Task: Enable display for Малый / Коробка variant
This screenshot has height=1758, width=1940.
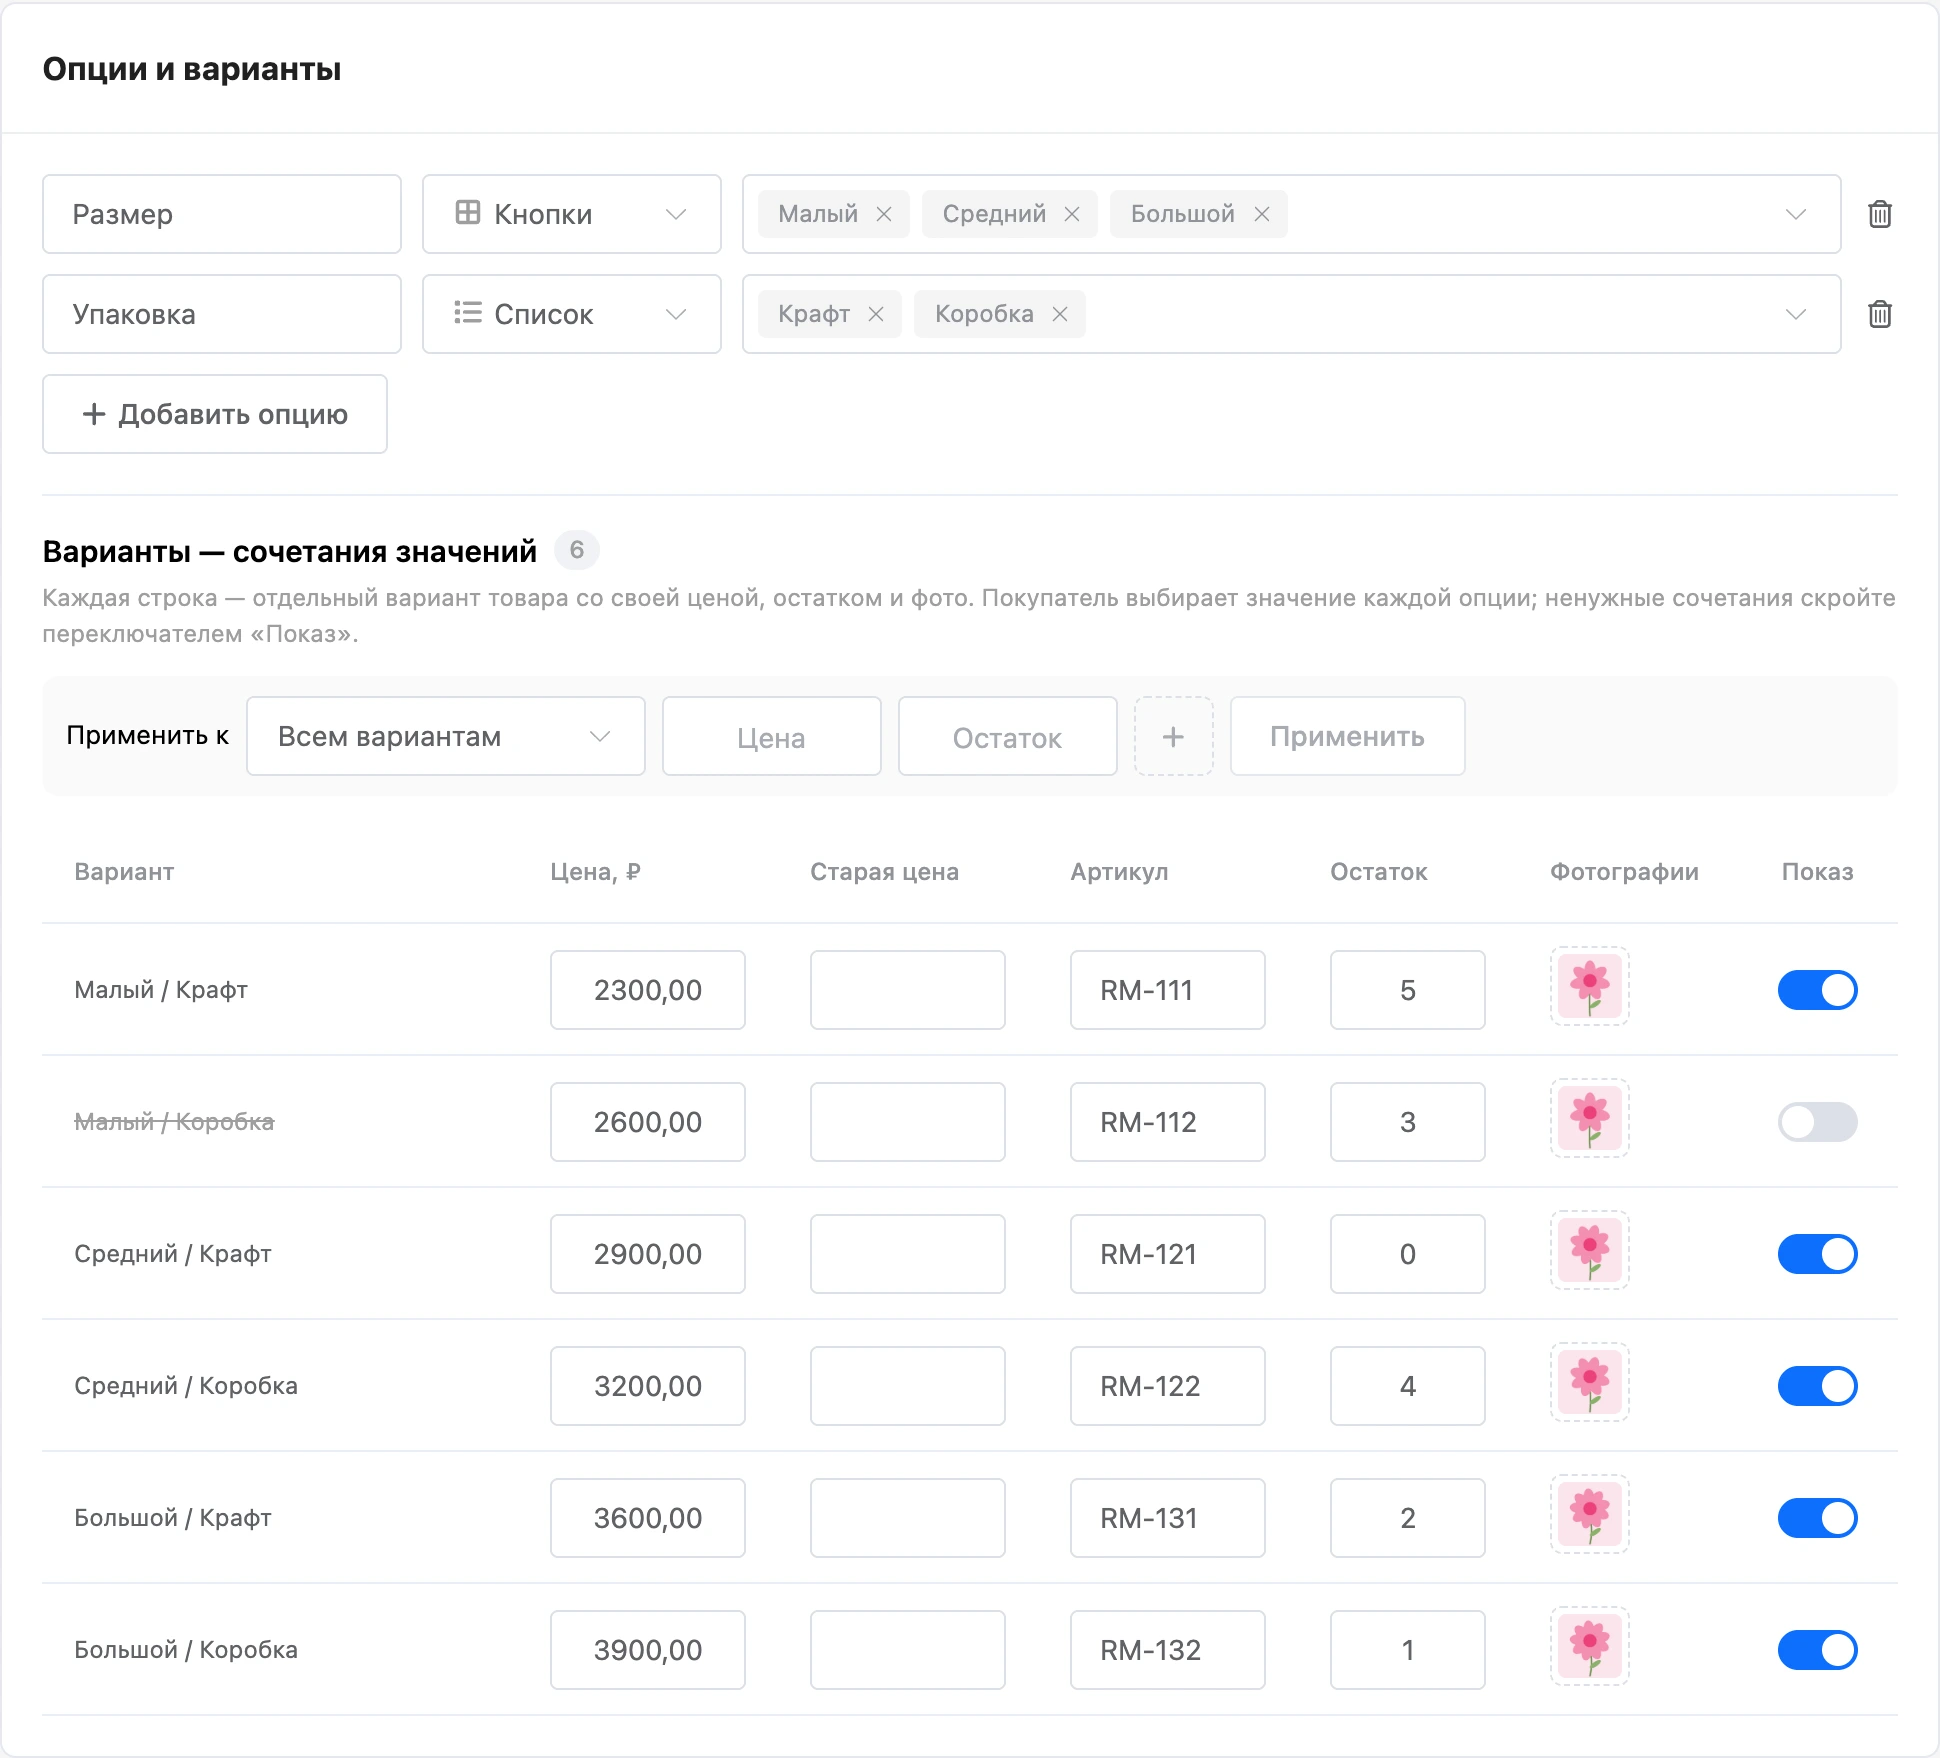Action: pos(1817,1122)
